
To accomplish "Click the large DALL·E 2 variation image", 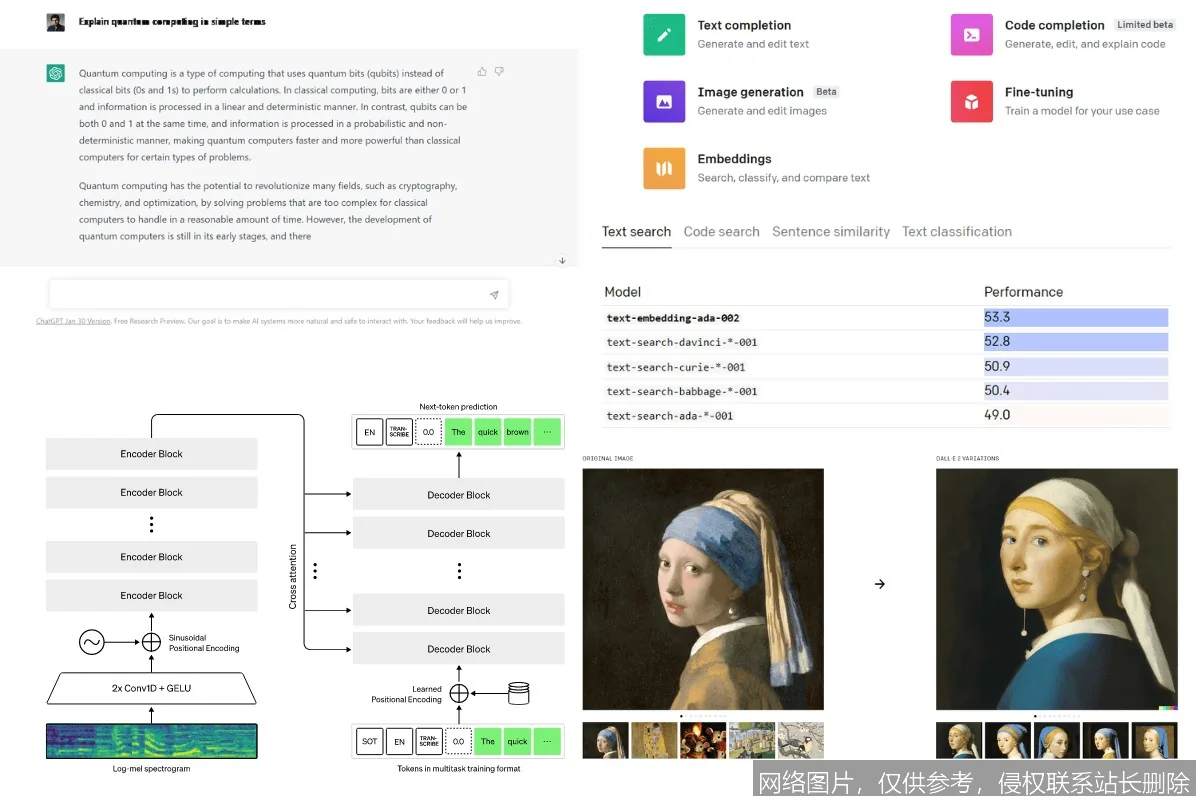I will pos(1056,589).
